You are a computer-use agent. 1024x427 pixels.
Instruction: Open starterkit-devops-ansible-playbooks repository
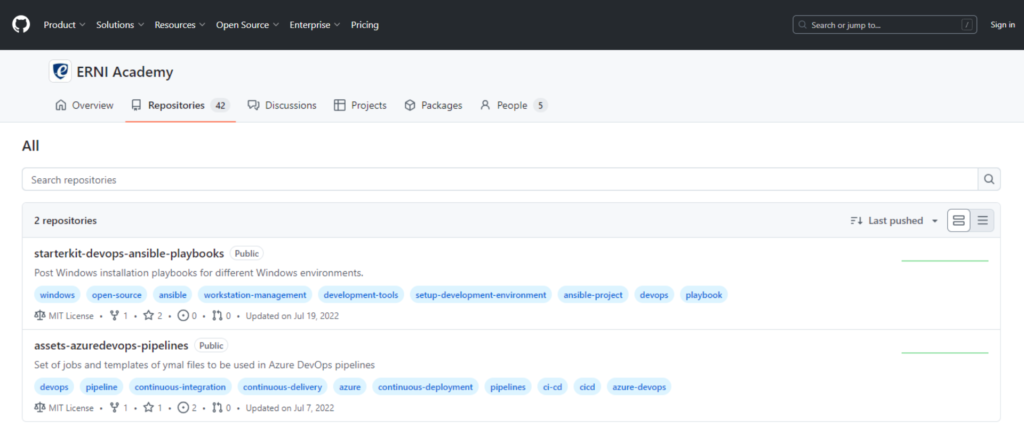pos(129,254)
